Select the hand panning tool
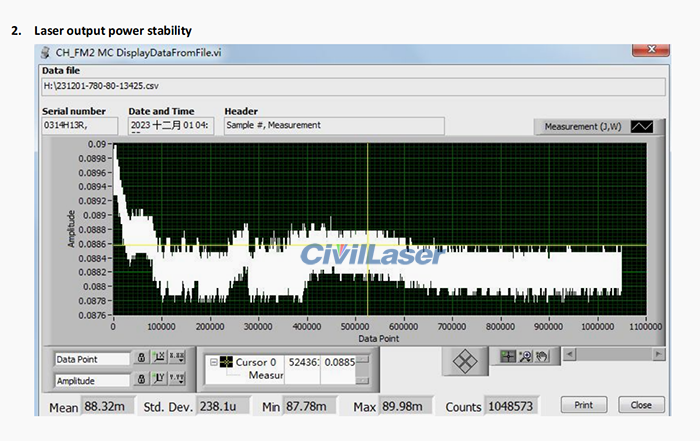The image size is (700, 441). point(542,356)
